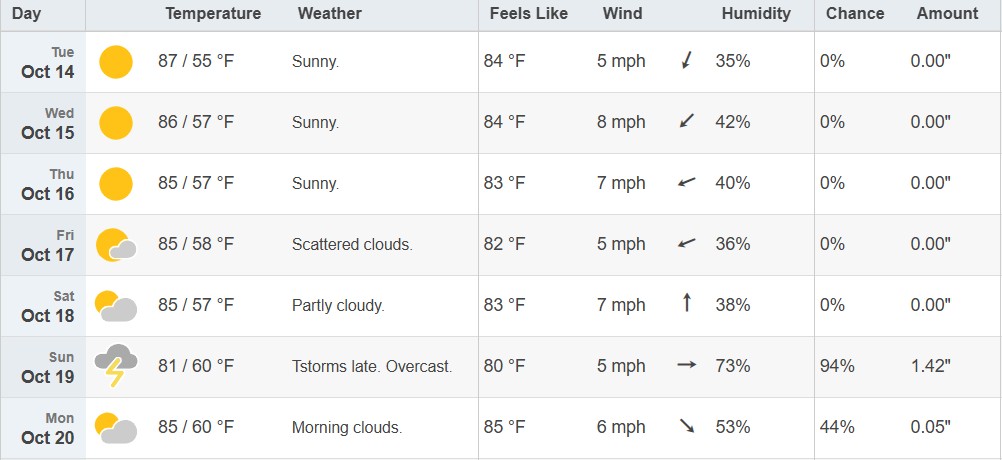This screenshot has height=460, width=1002.
Task: Click the wind direction arrow for Sat Oct 18
Action: (x=686, y=303)
